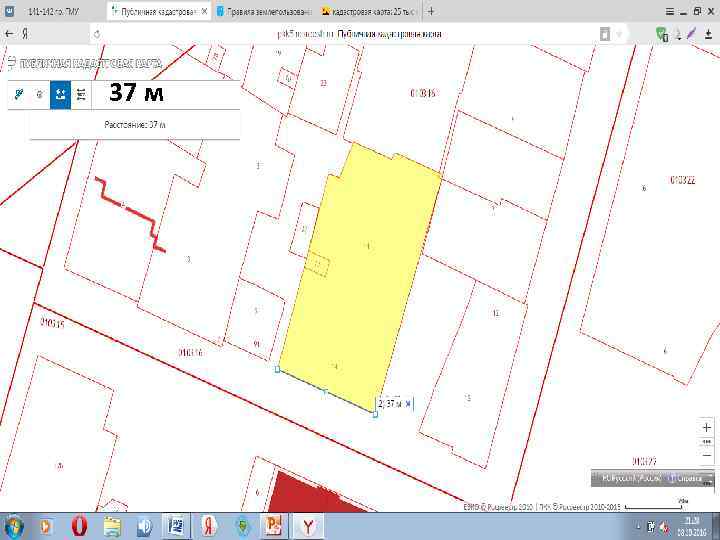This screenshot has width=720, height=540.
Task: Select the first measurement tool icon
Action: pos(19,95)
